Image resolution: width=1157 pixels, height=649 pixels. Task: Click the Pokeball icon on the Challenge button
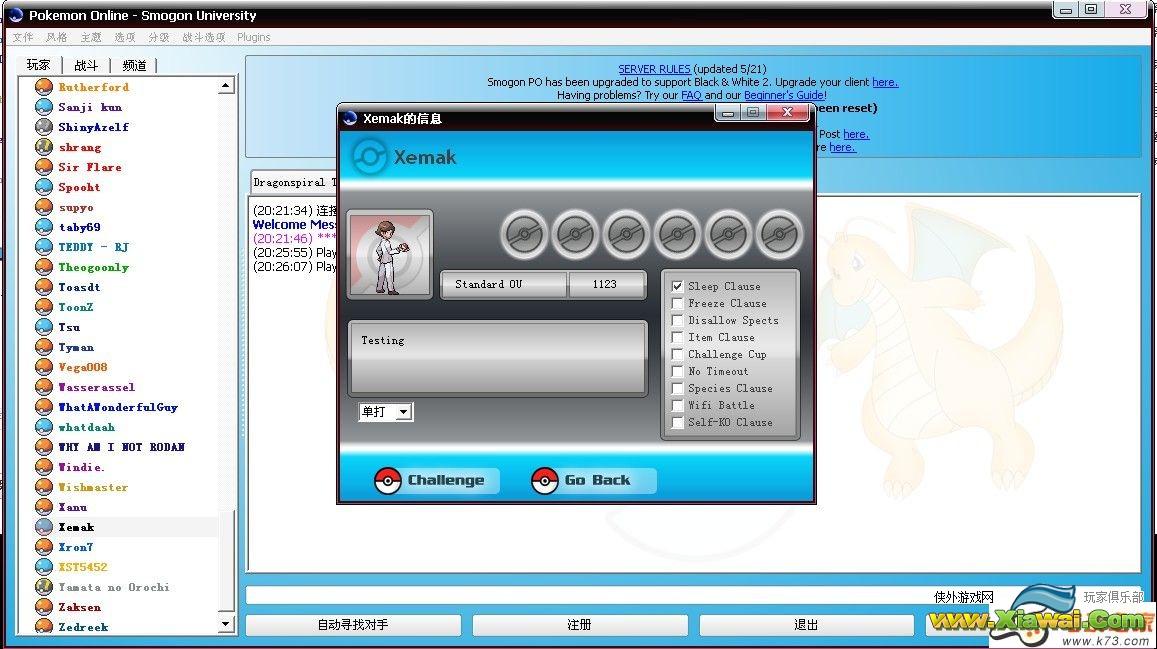coord(387,481)
